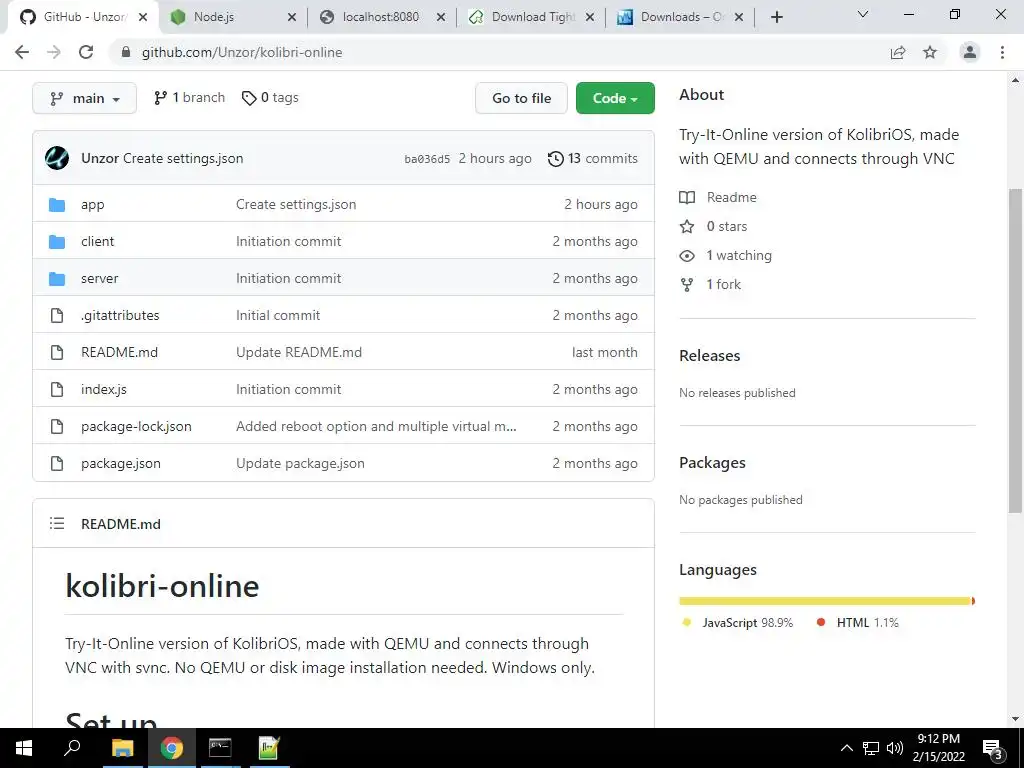
Task: Click the volume speaker tray icon
Action: click(x=895, y=748)
